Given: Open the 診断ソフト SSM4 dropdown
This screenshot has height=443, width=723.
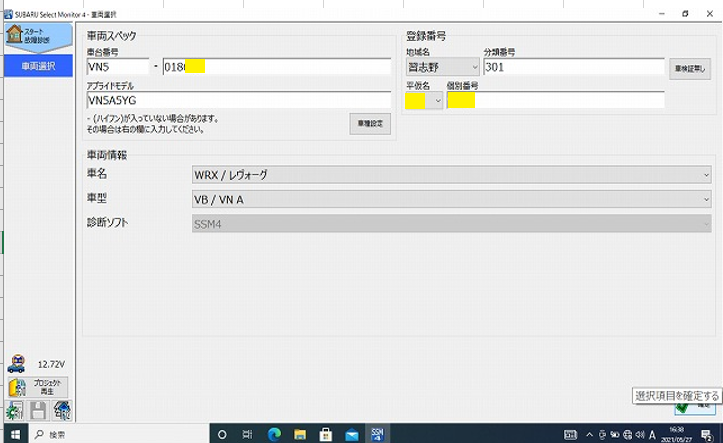Looking at the screenshot, I should pos(451,224).
